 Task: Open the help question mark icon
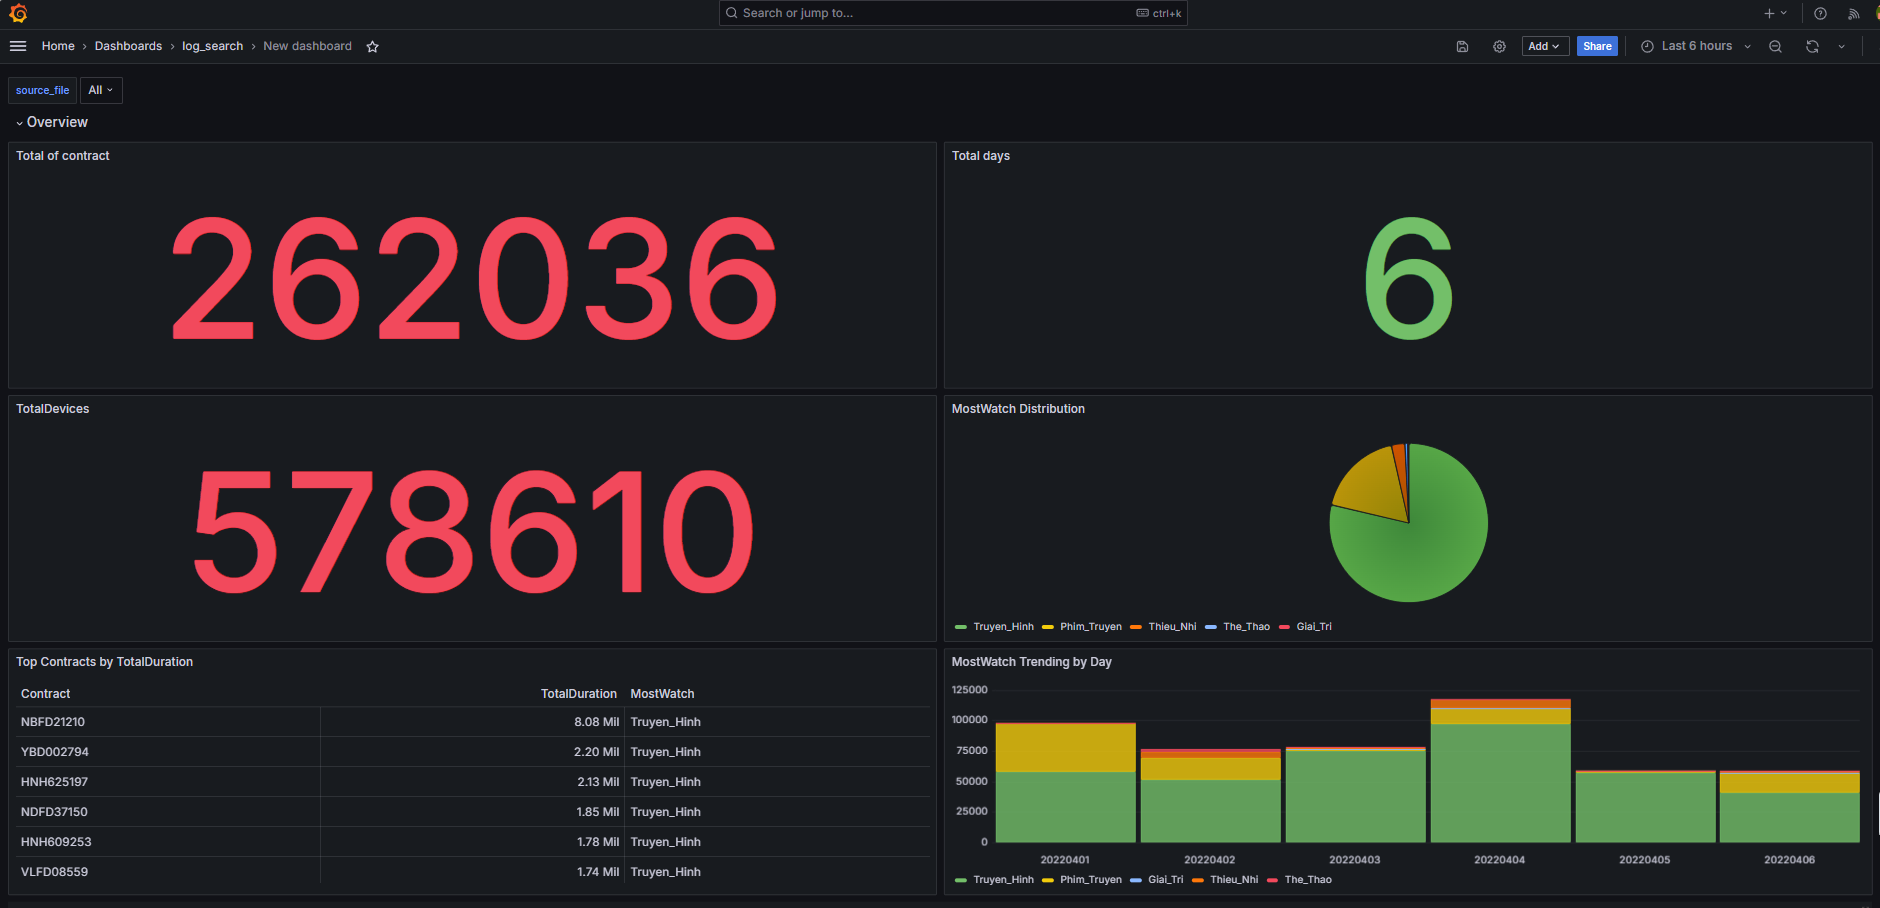1820,13
